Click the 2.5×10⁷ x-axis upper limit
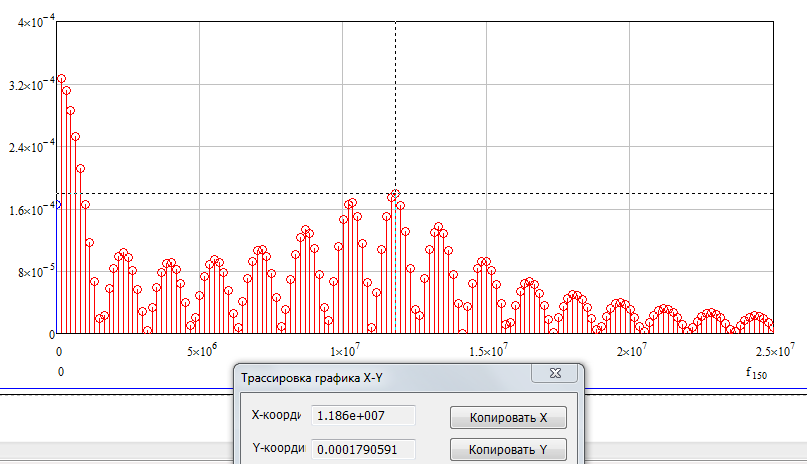 775,351
